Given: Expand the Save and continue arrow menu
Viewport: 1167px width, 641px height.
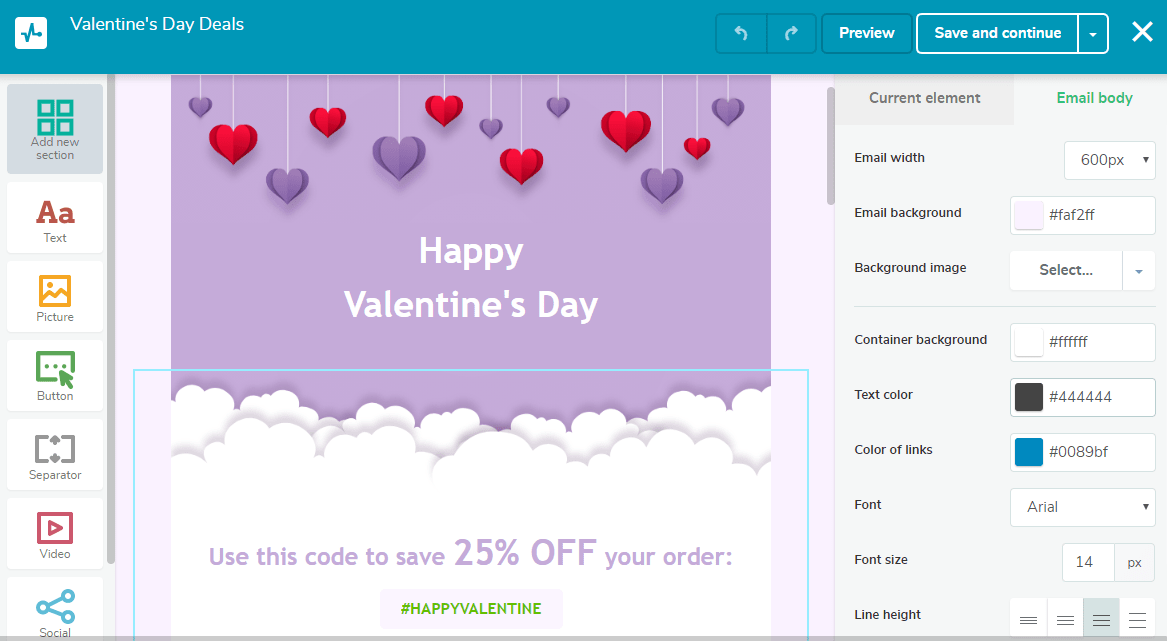Looking at the screenshot, I should [x=1093, y=34].
